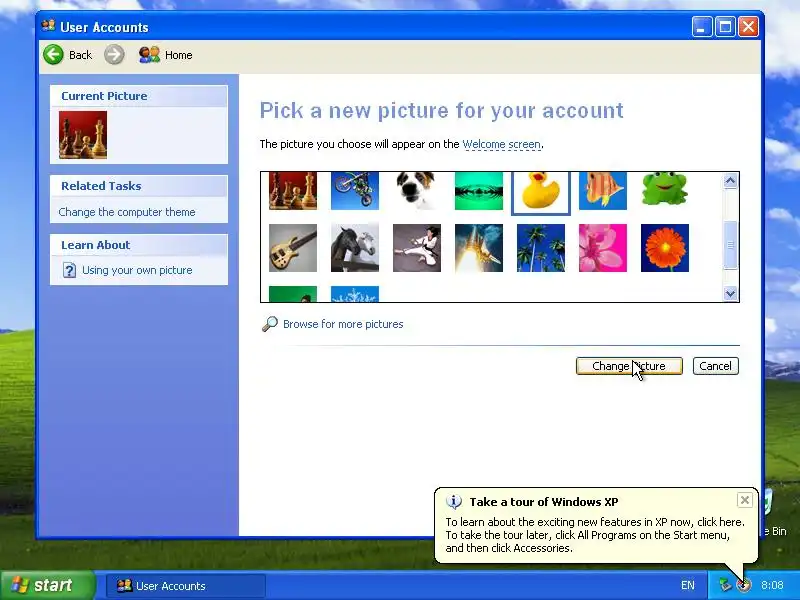Select the dirt bike picture

pos(355,191)
